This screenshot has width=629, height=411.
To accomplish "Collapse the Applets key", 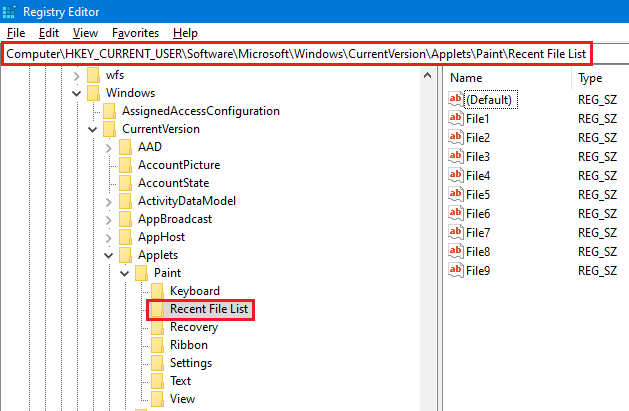I will (x=108, y=255).
